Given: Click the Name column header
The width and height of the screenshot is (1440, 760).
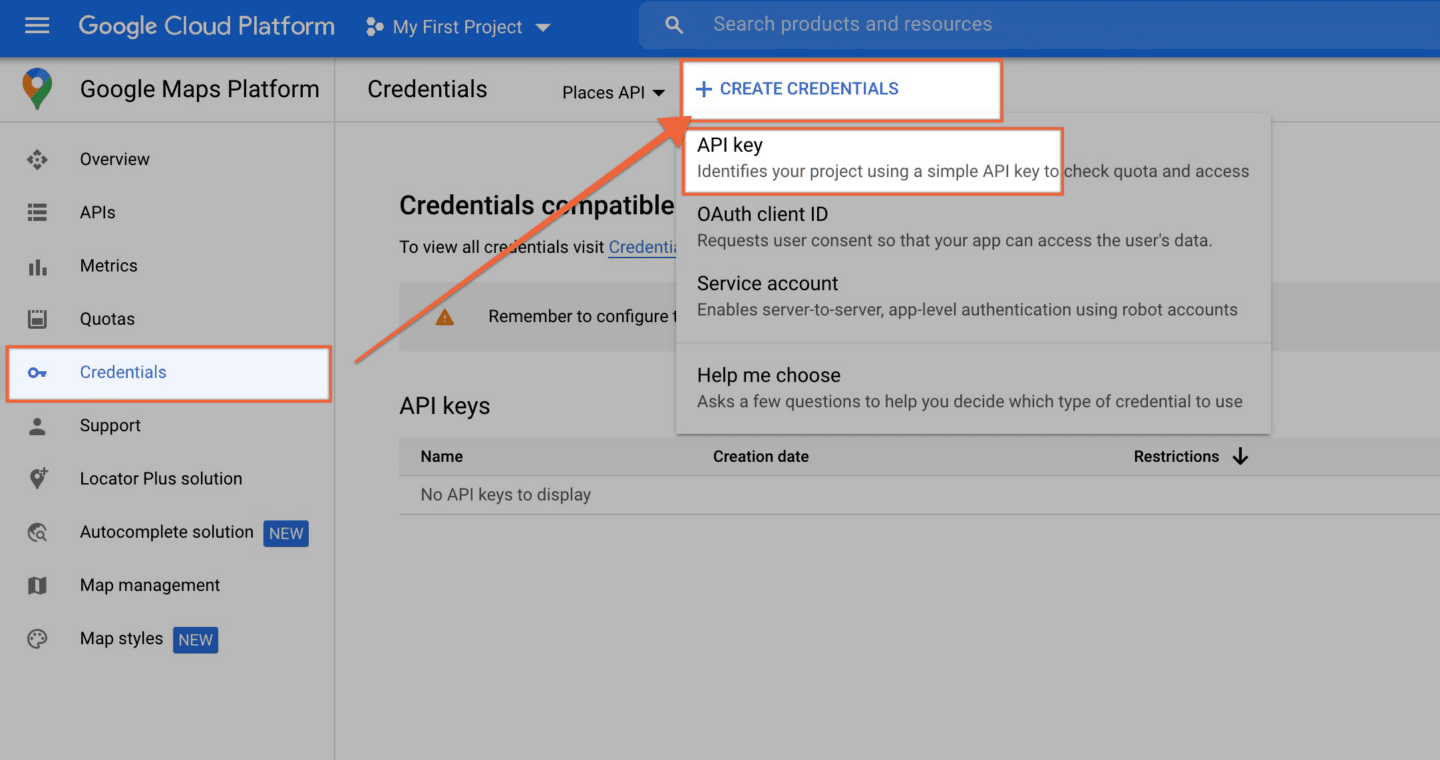Looking at the screenshot, I should [442, 456].
